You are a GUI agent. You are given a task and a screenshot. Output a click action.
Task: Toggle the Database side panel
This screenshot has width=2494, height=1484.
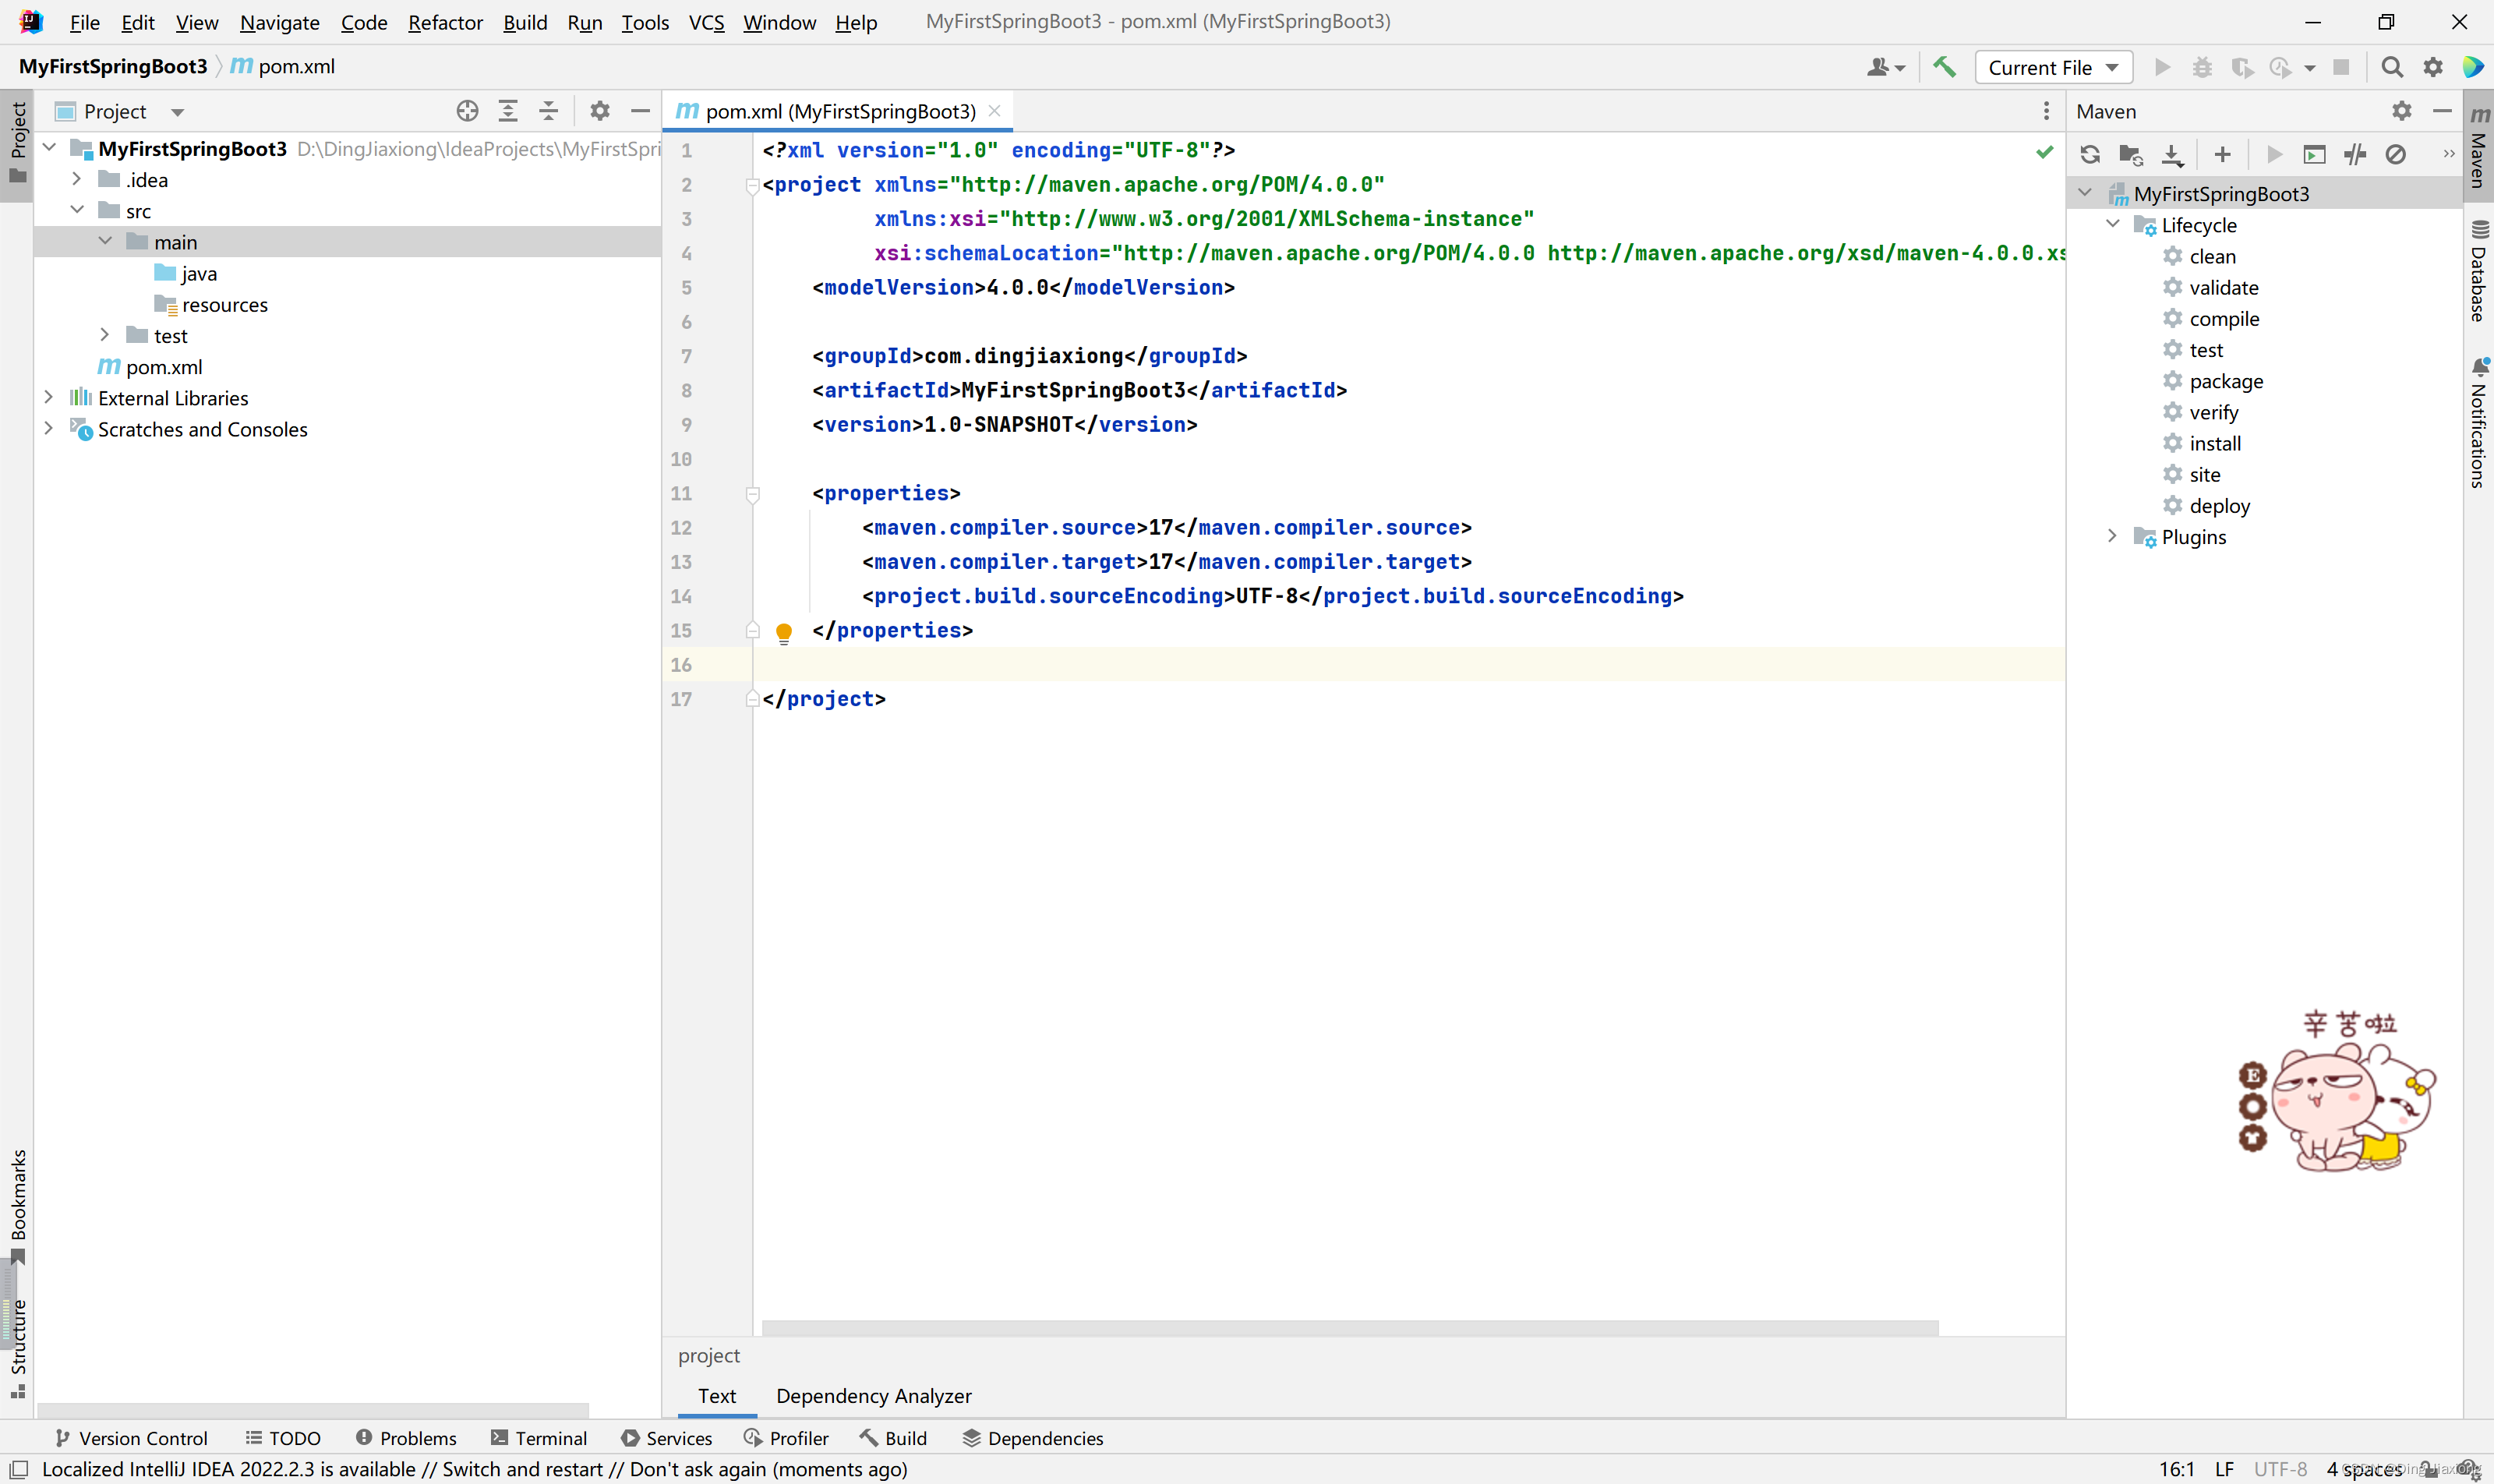[2479, 271]
